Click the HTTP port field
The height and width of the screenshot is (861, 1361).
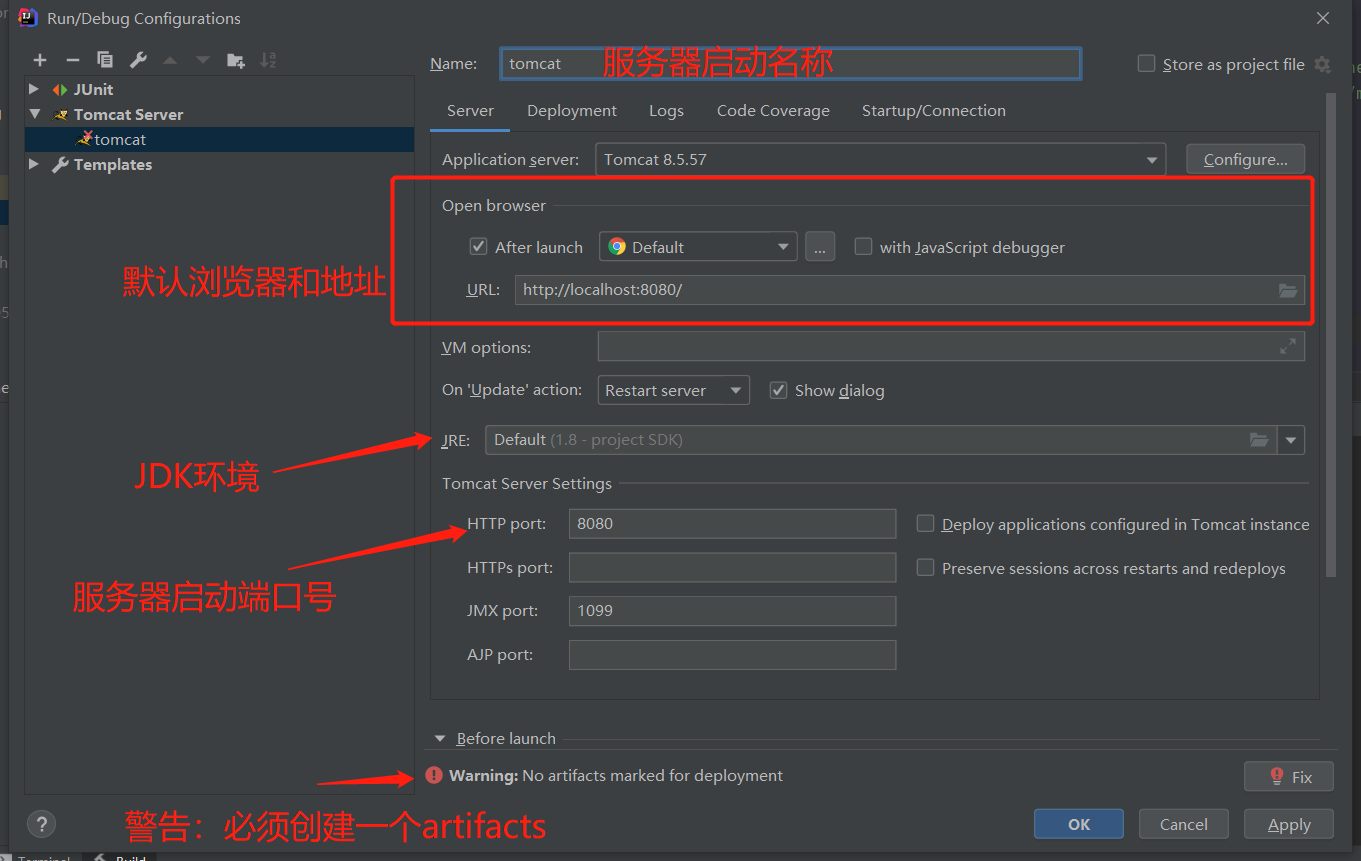tap(732, 524)
